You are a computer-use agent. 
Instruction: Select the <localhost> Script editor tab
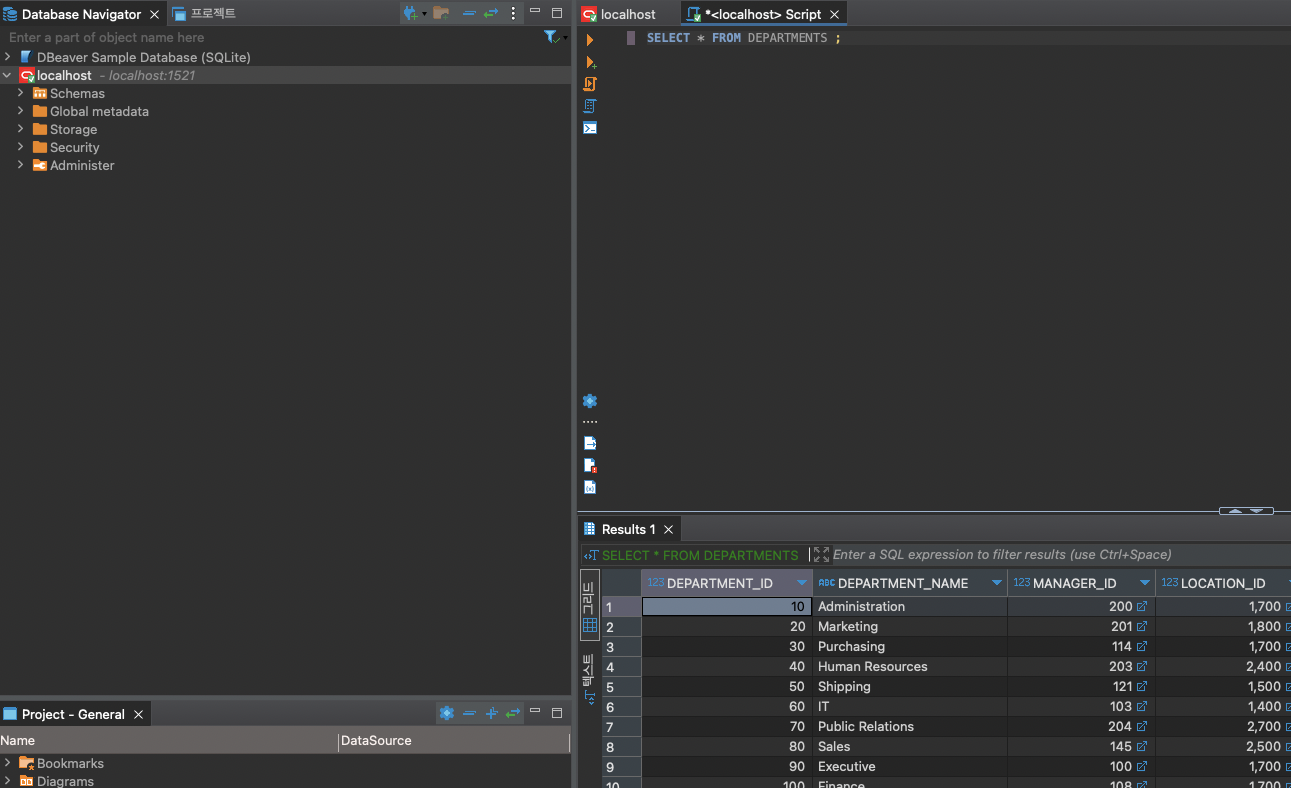(763, 14)
